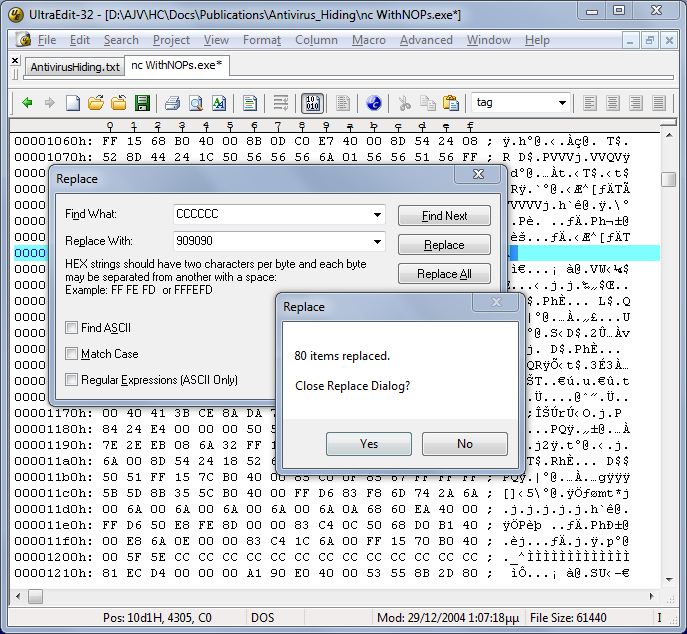The width and height of the screenshot is (687, 634).
Task: Click the clipboard paste icon
Action: tap(450, 103)
